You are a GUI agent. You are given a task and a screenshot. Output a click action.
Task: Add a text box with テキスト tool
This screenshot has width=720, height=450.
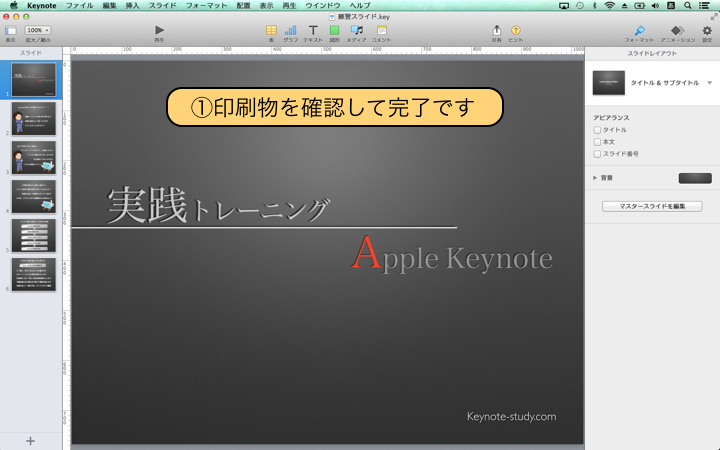pos(312,30)
